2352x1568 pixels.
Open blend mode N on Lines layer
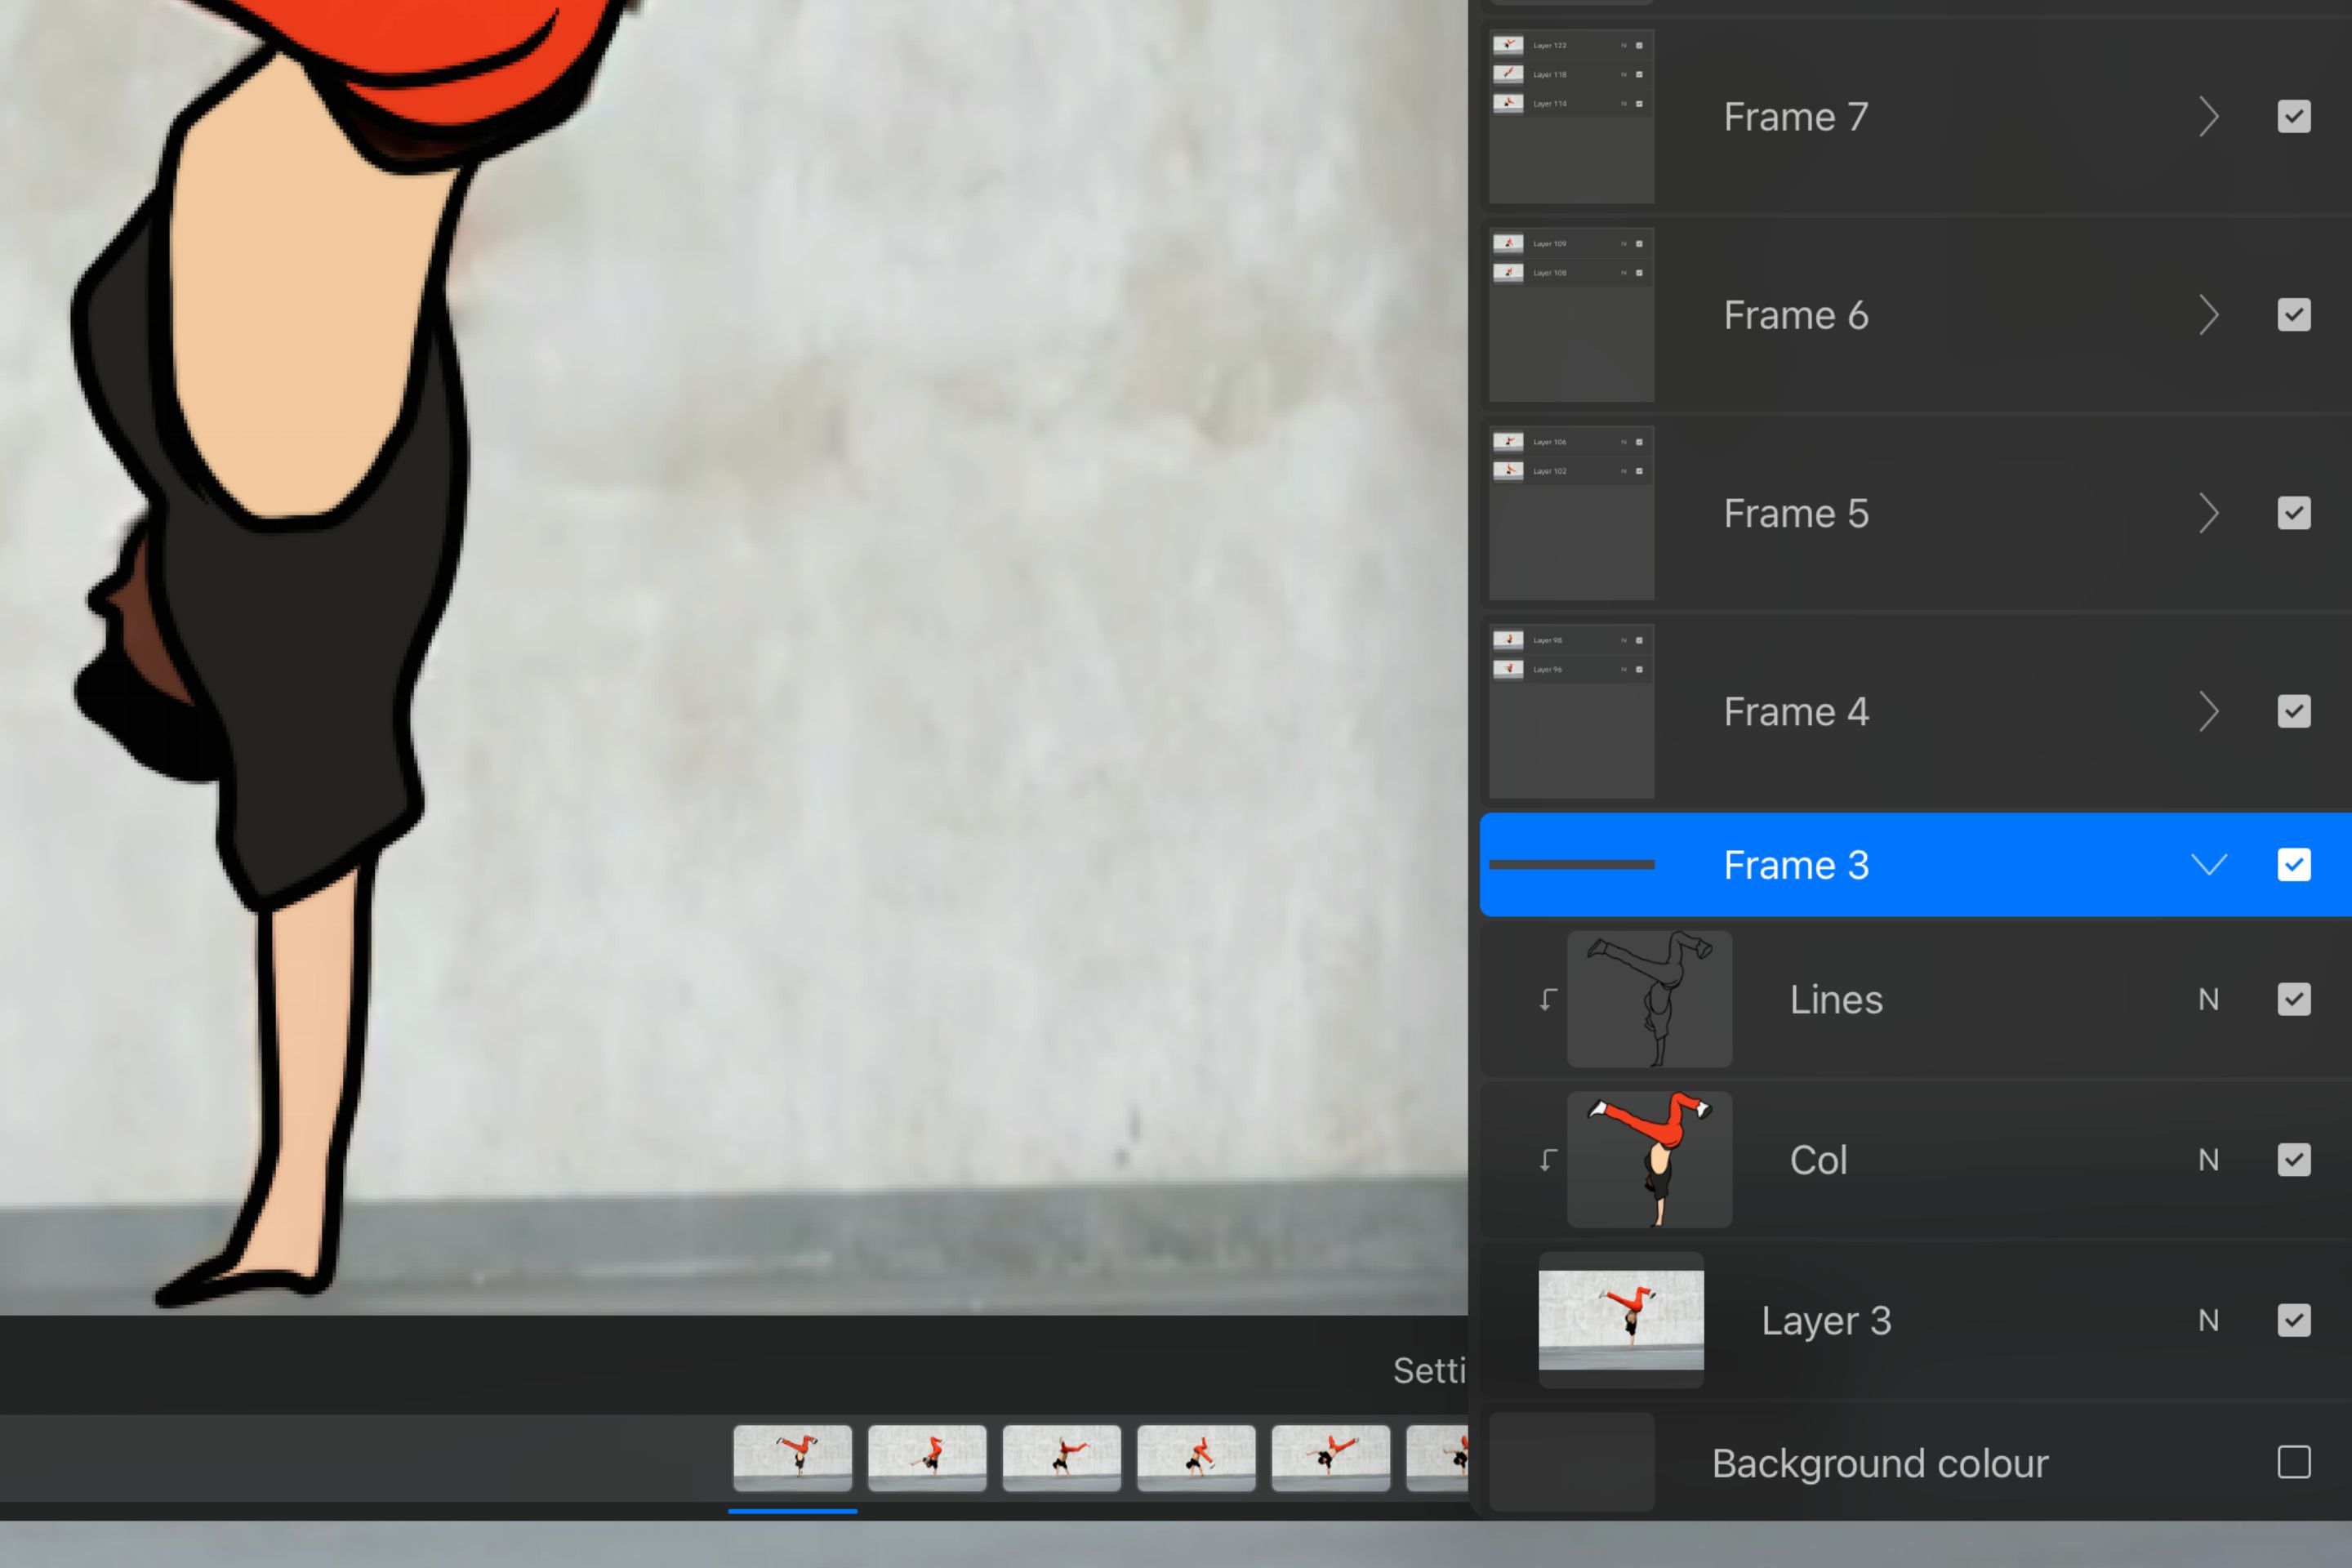click(2208, 999)
